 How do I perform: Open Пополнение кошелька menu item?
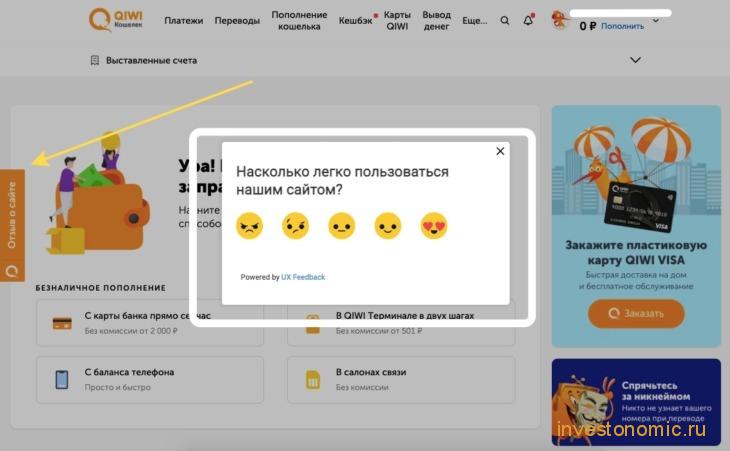(299, 20)
